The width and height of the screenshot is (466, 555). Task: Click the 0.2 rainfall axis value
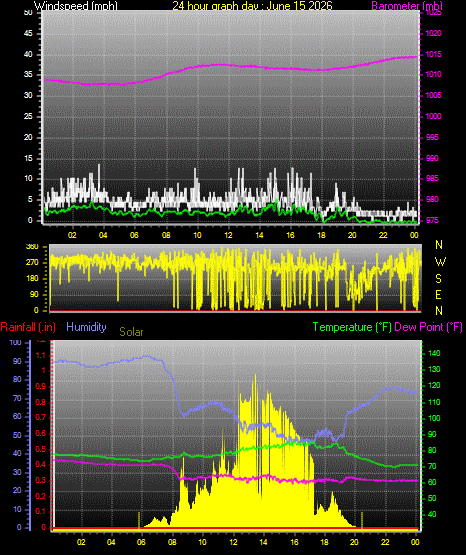point(41,496)
